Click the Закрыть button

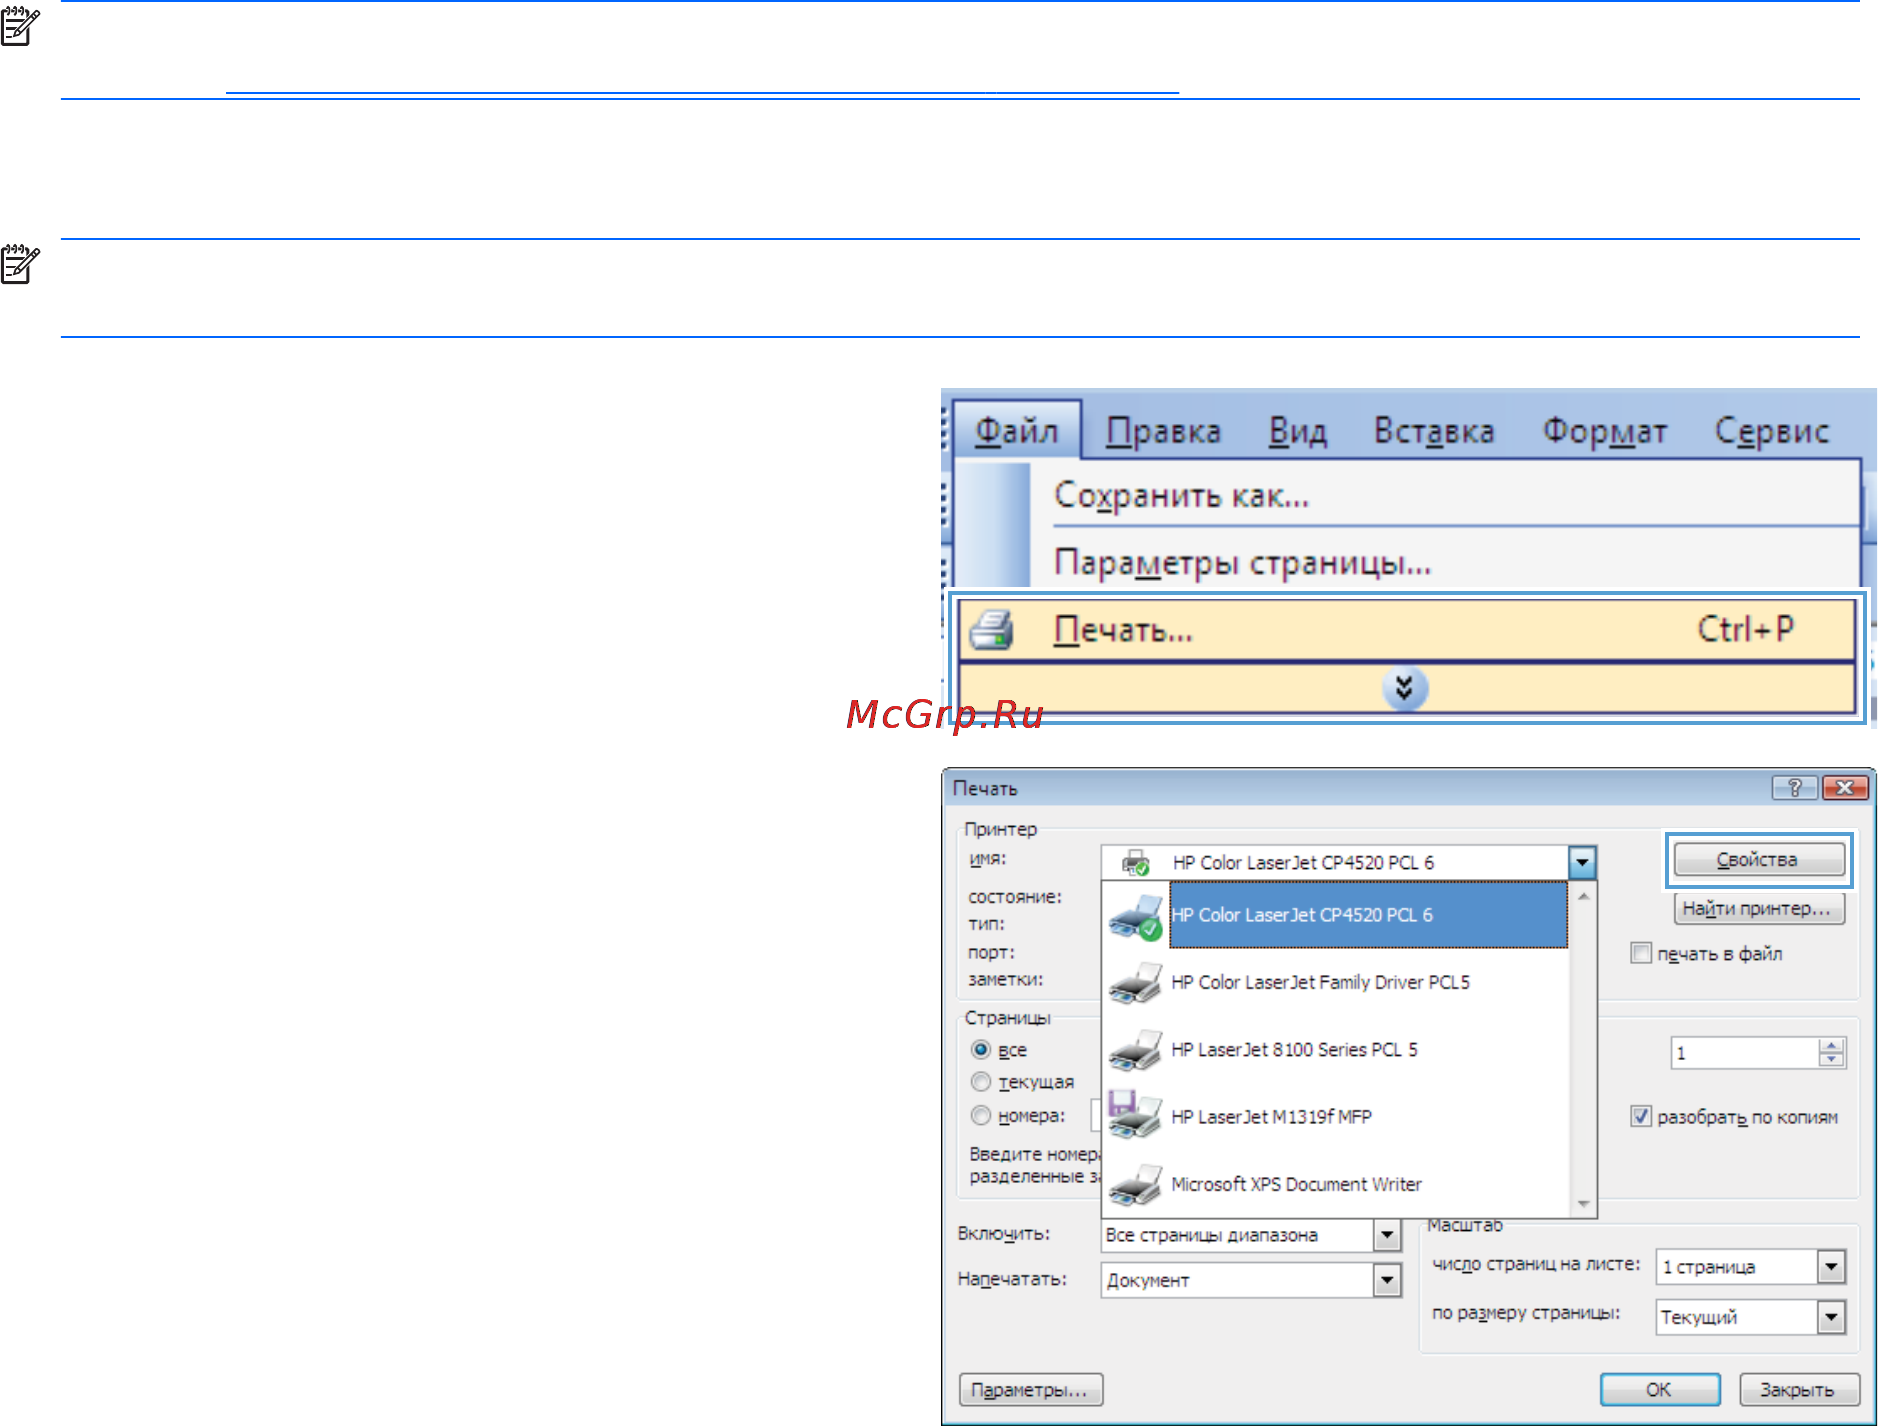(1799, 1390)
